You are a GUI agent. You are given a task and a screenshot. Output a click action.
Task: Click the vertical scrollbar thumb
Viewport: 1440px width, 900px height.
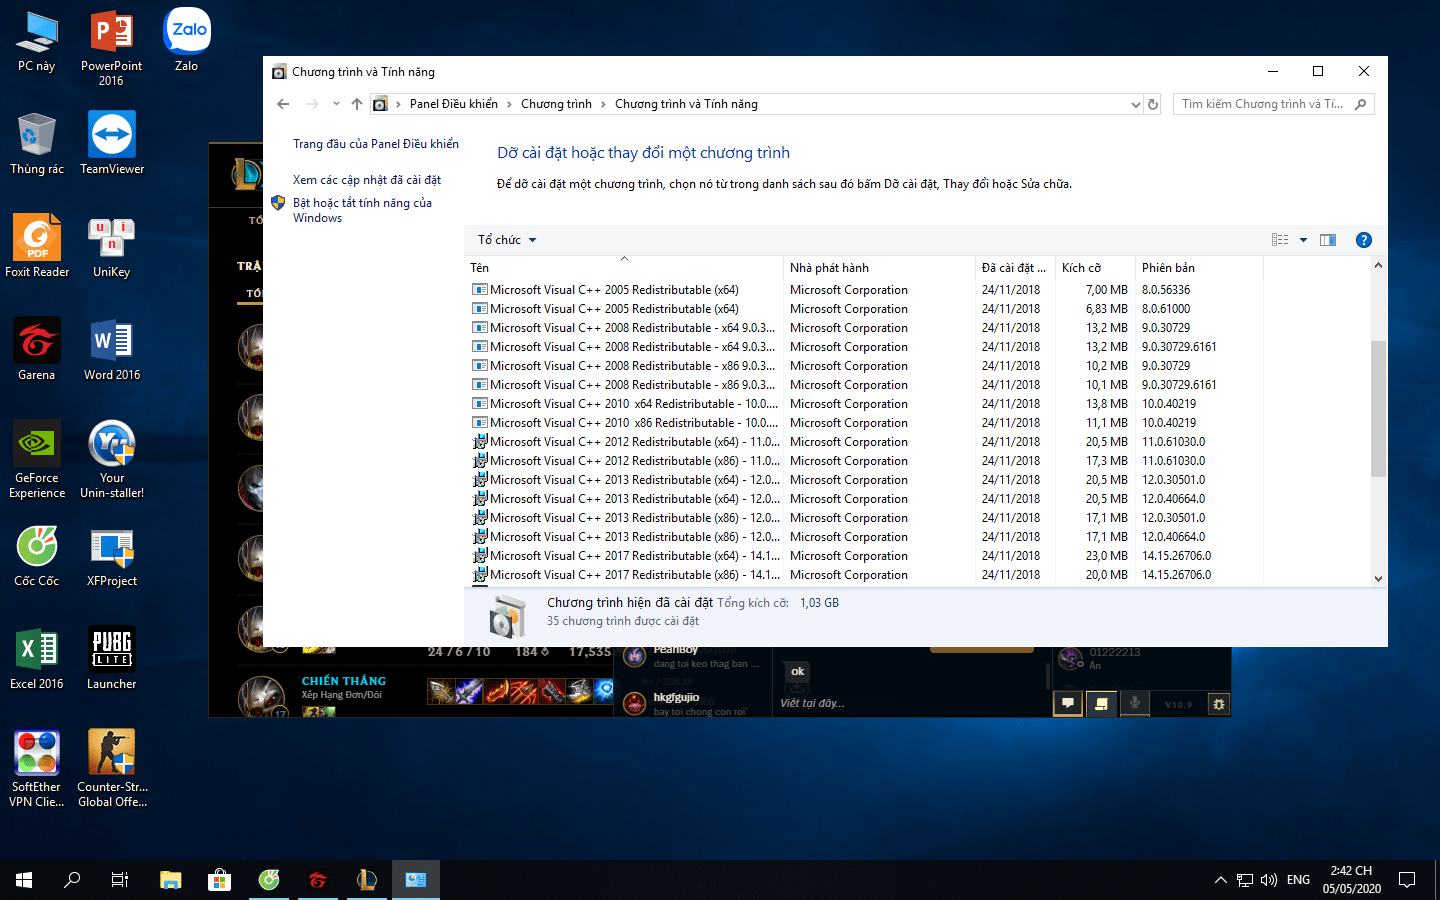coord(1378,408)
